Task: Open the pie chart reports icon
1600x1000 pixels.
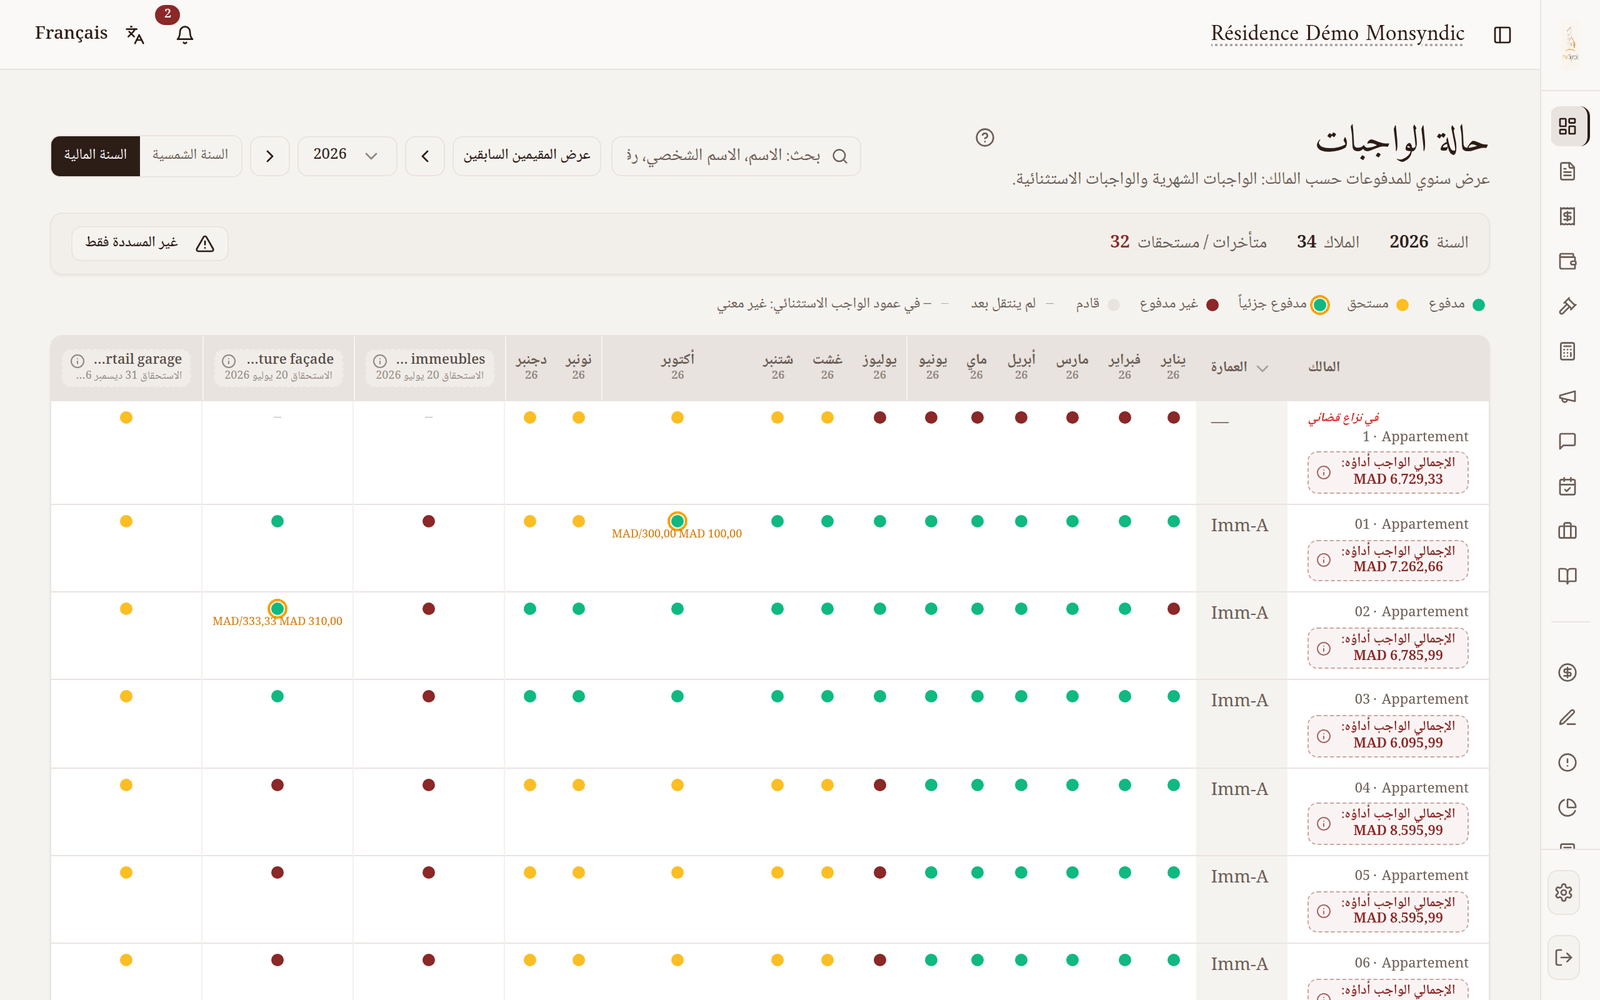Action: click(1567, 807)
